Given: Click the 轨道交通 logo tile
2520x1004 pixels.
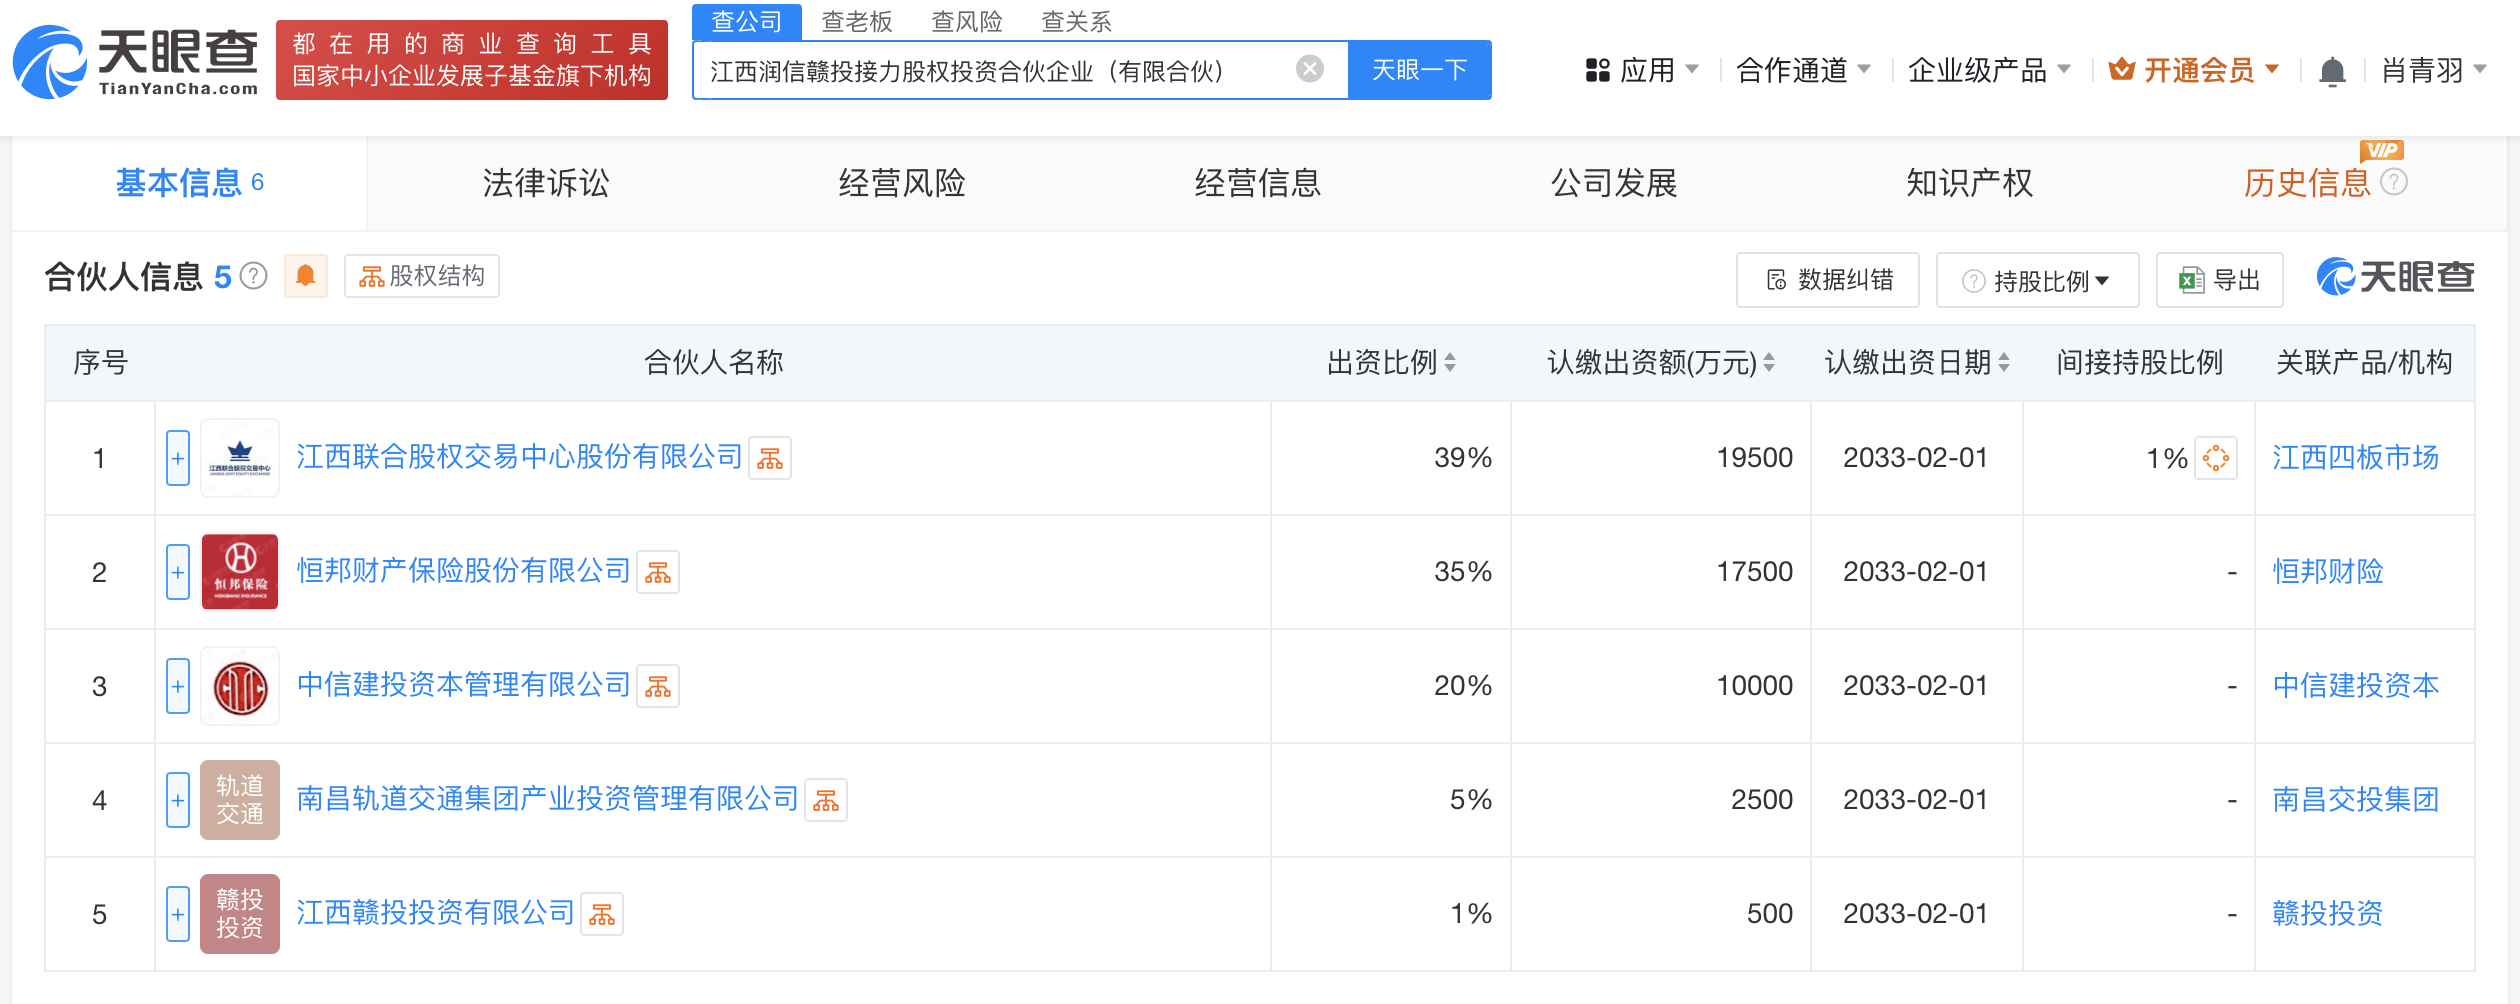Looking at the screenshot, I should (x=240, y=800).
